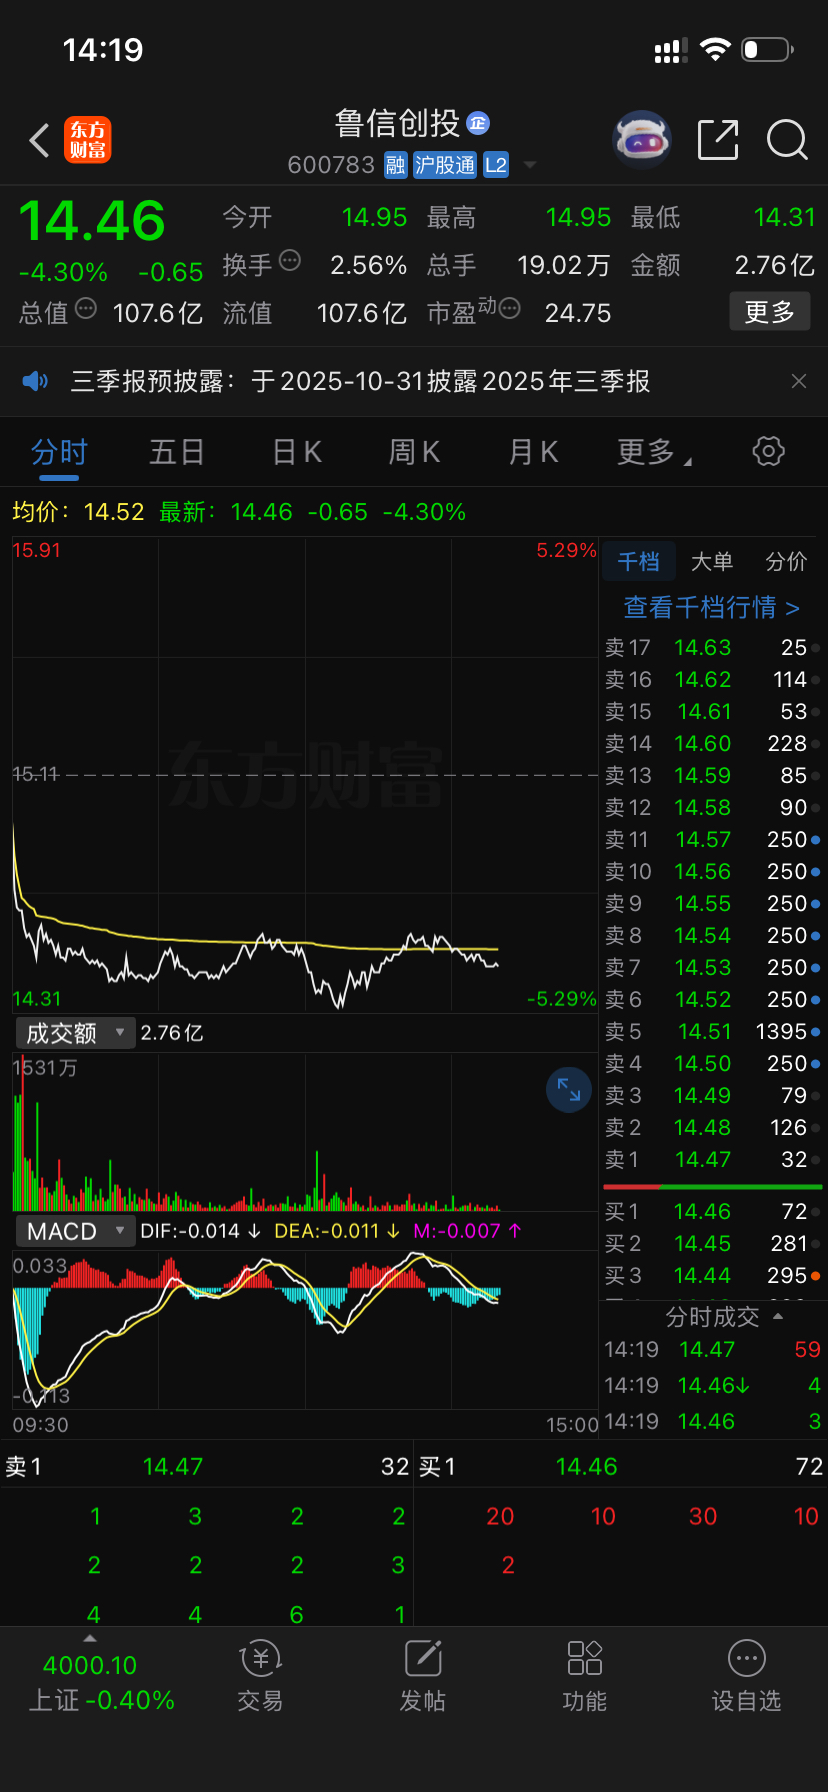The height and width of the screenshot is (1792, 828).
Task: Expand the 上证 index bar arrow
Action: click(90, 1638)
